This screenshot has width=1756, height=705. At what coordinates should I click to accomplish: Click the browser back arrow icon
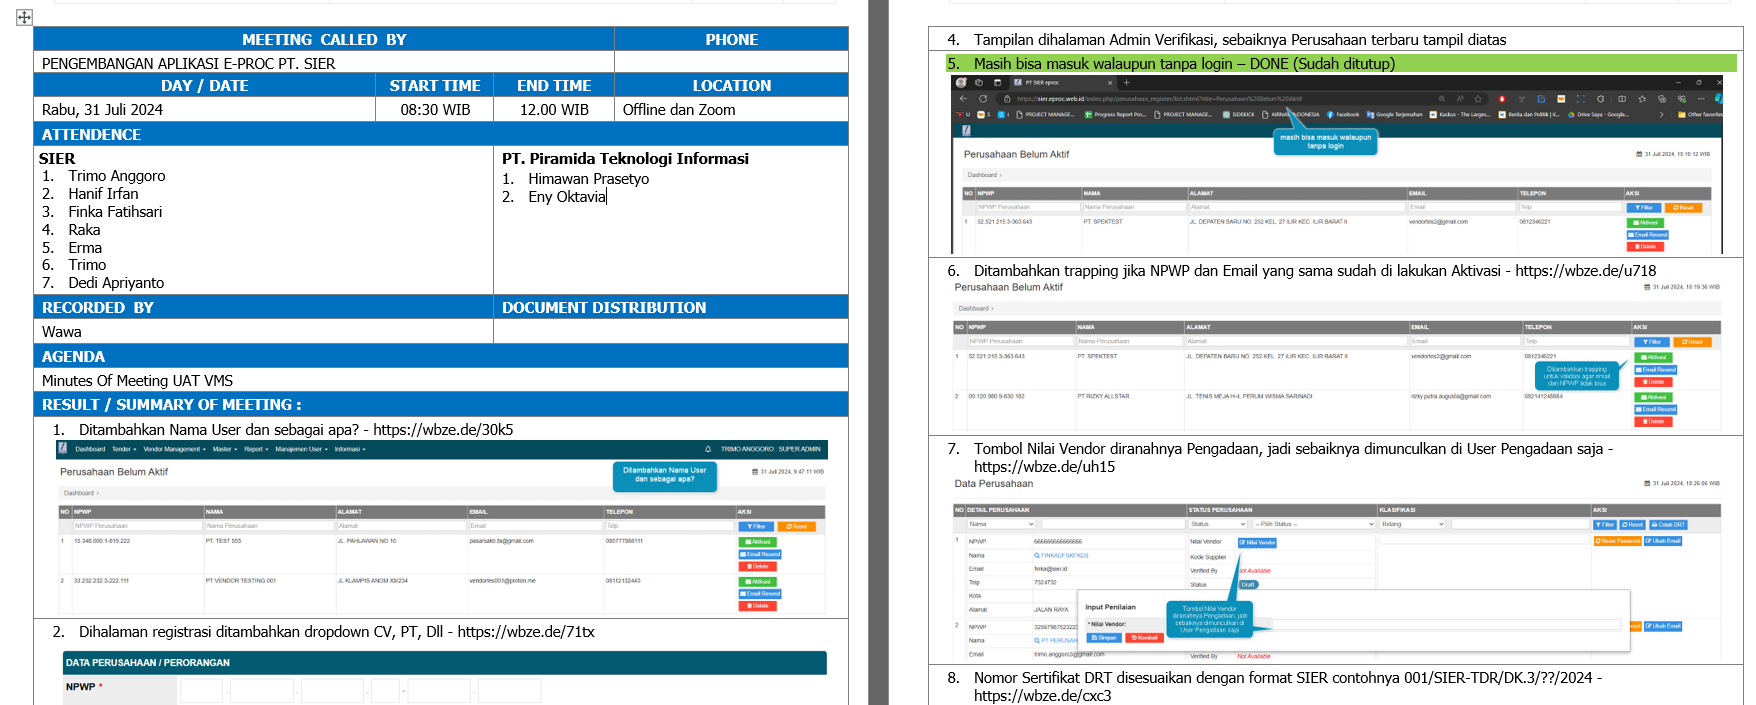964,99
